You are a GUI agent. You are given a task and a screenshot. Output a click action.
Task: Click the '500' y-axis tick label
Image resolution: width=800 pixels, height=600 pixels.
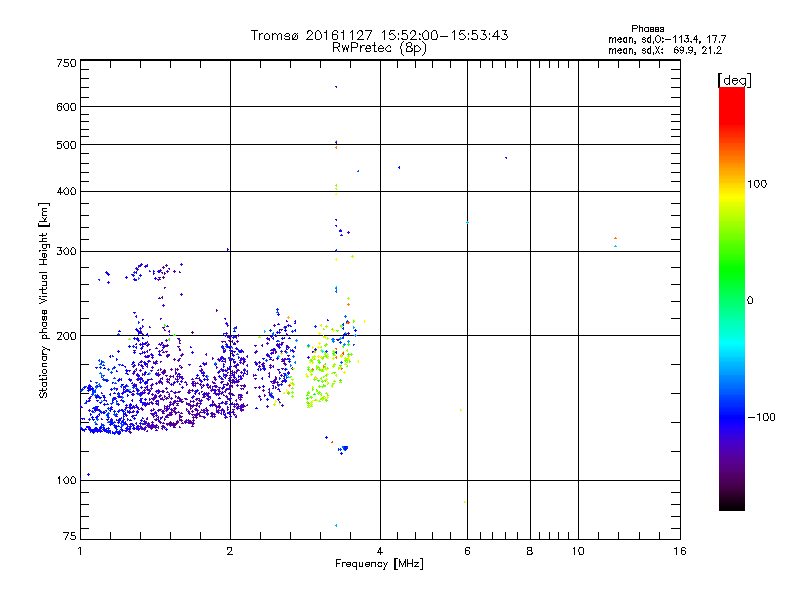click(66, 145)
